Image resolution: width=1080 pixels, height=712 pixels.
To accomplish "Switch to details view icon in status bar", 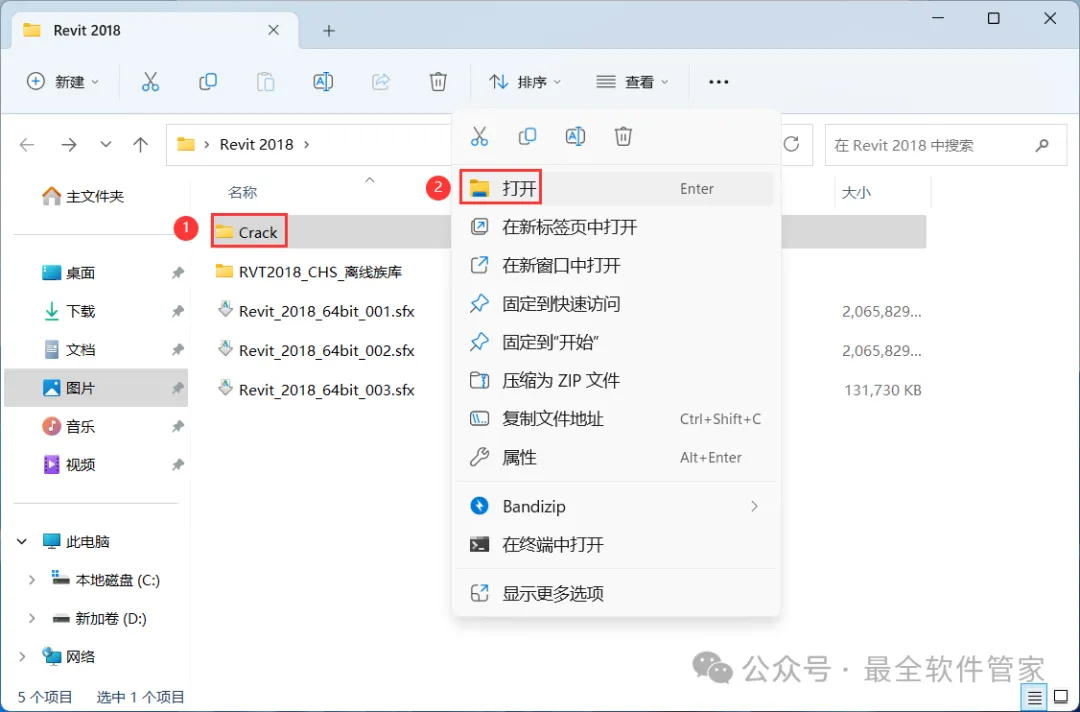I will 1035,698.
